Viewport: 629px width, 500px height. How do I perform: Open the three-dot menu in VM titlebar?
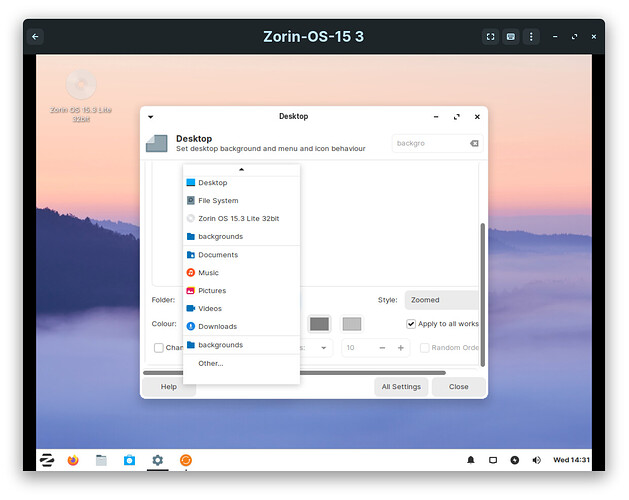click(x=531, y=37)
